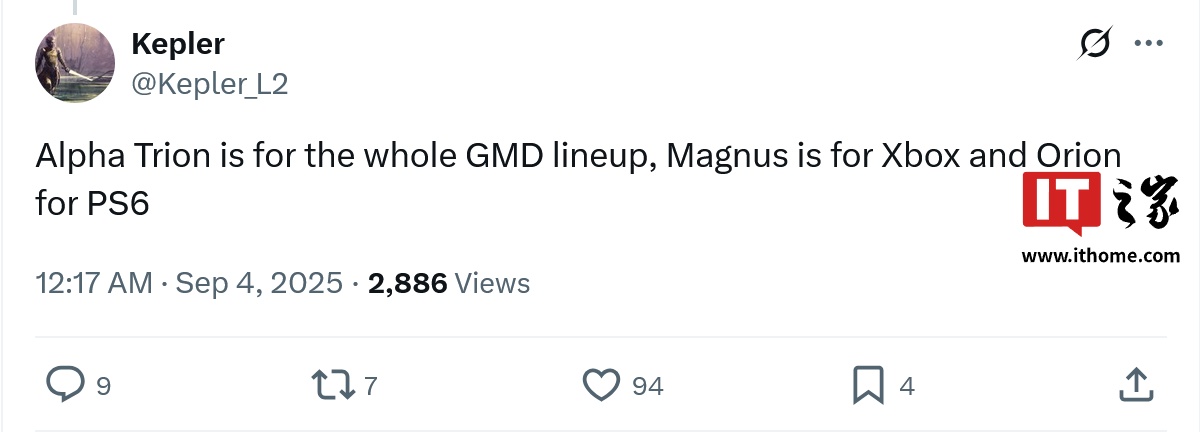Viewport: 1200px width, 432px height.
Task: Like the tweet with the heart icon
Action: pos(600,385)
